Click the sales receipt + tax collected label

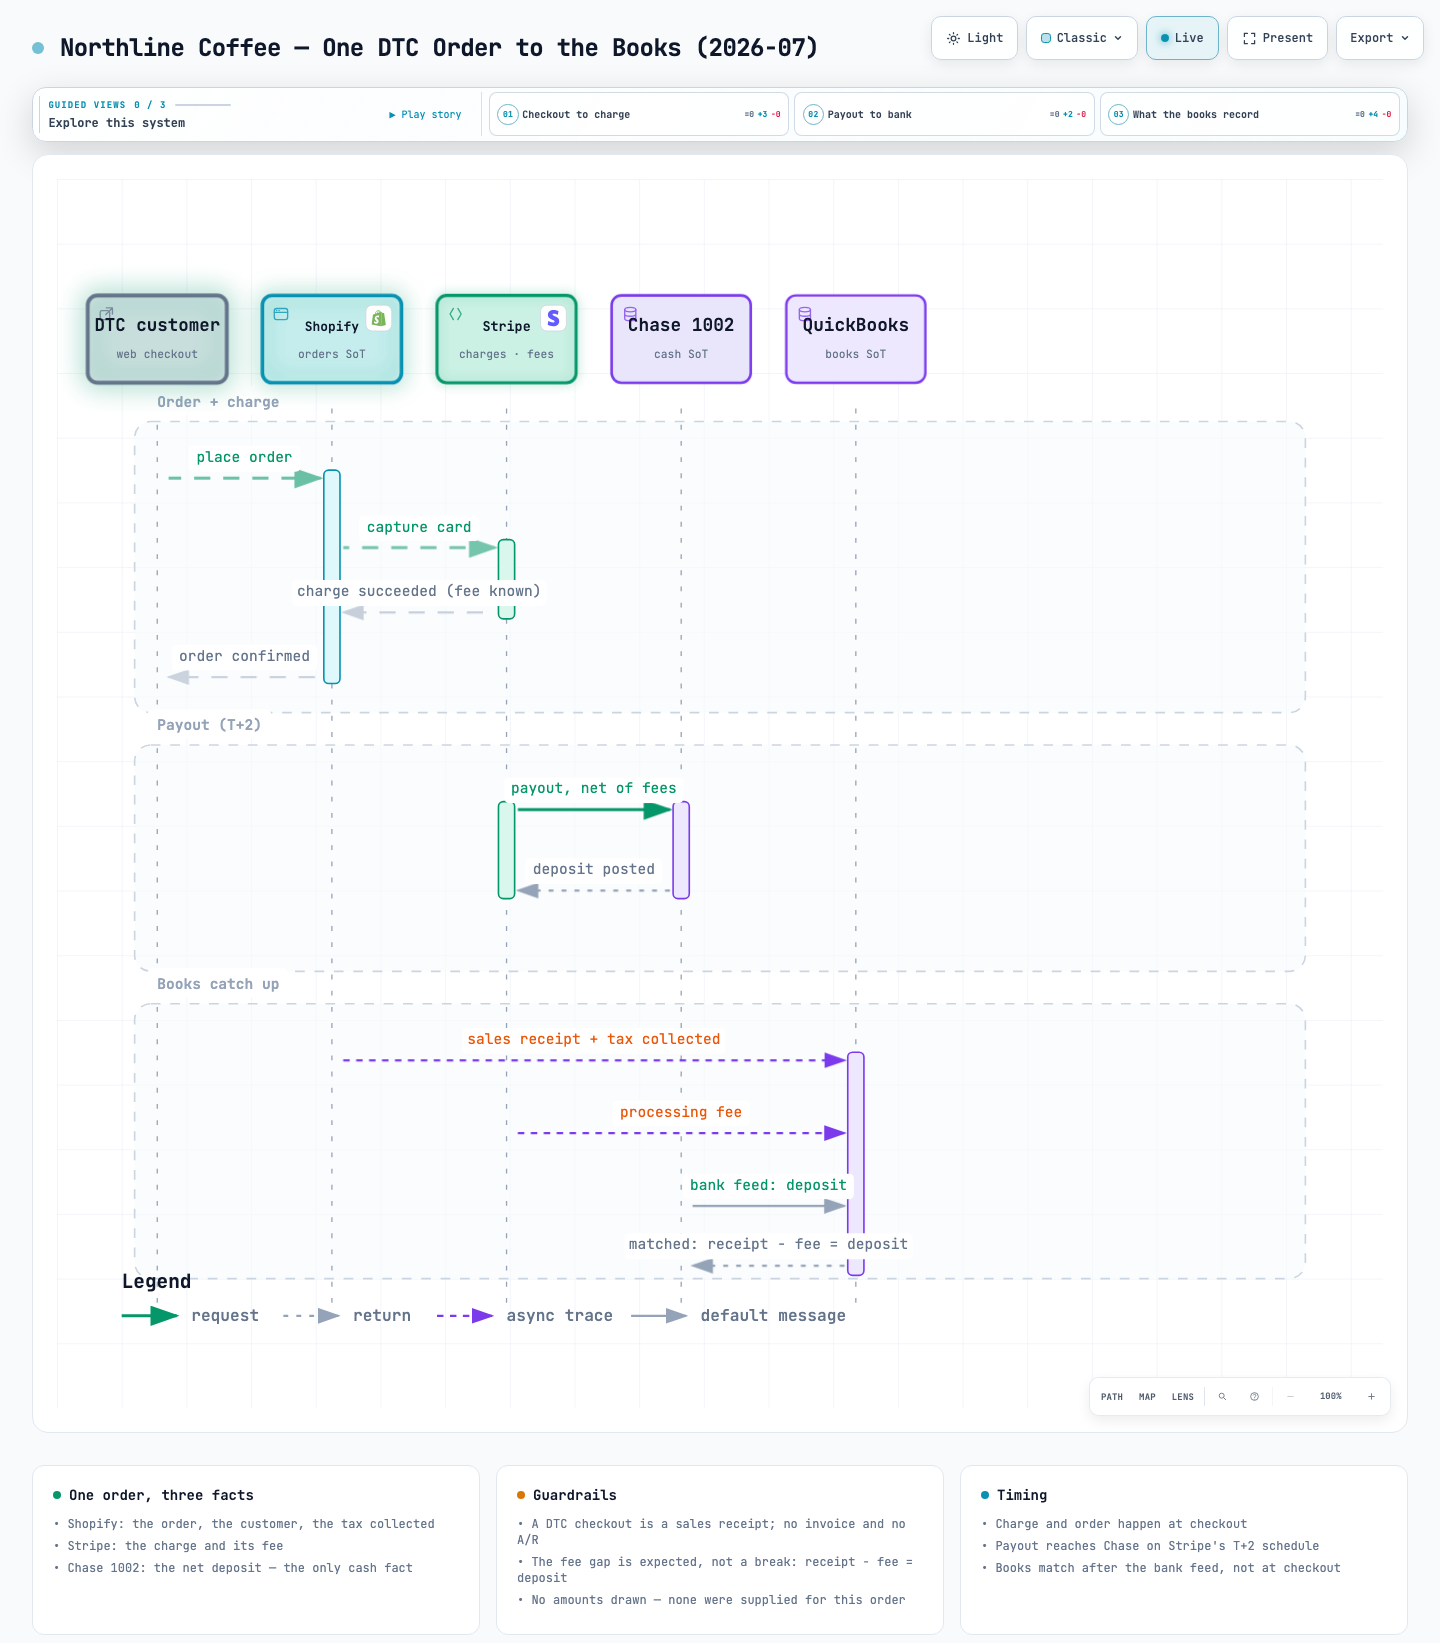pyautogui.click(x=594, y=1039)
